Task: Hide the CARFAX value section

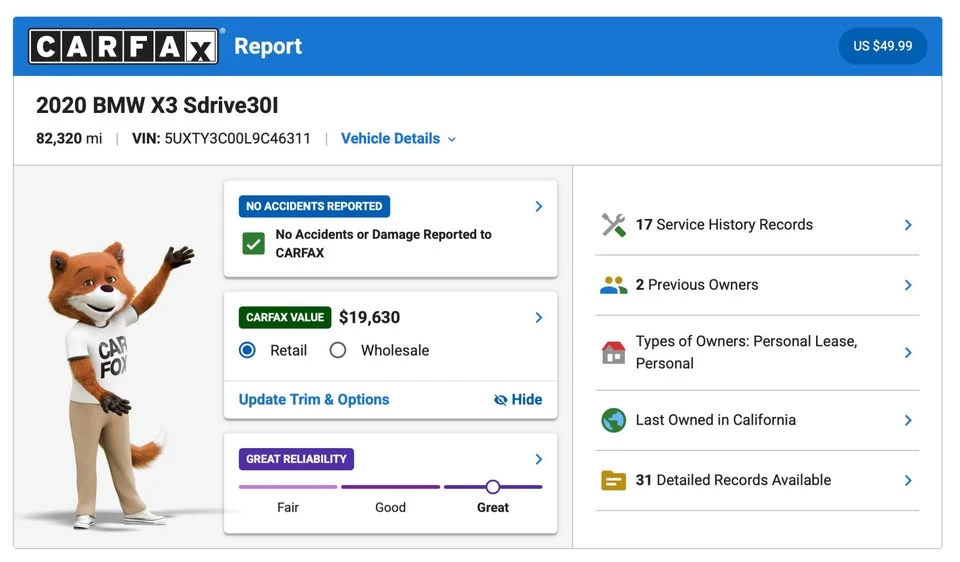Action: (518, 400)
